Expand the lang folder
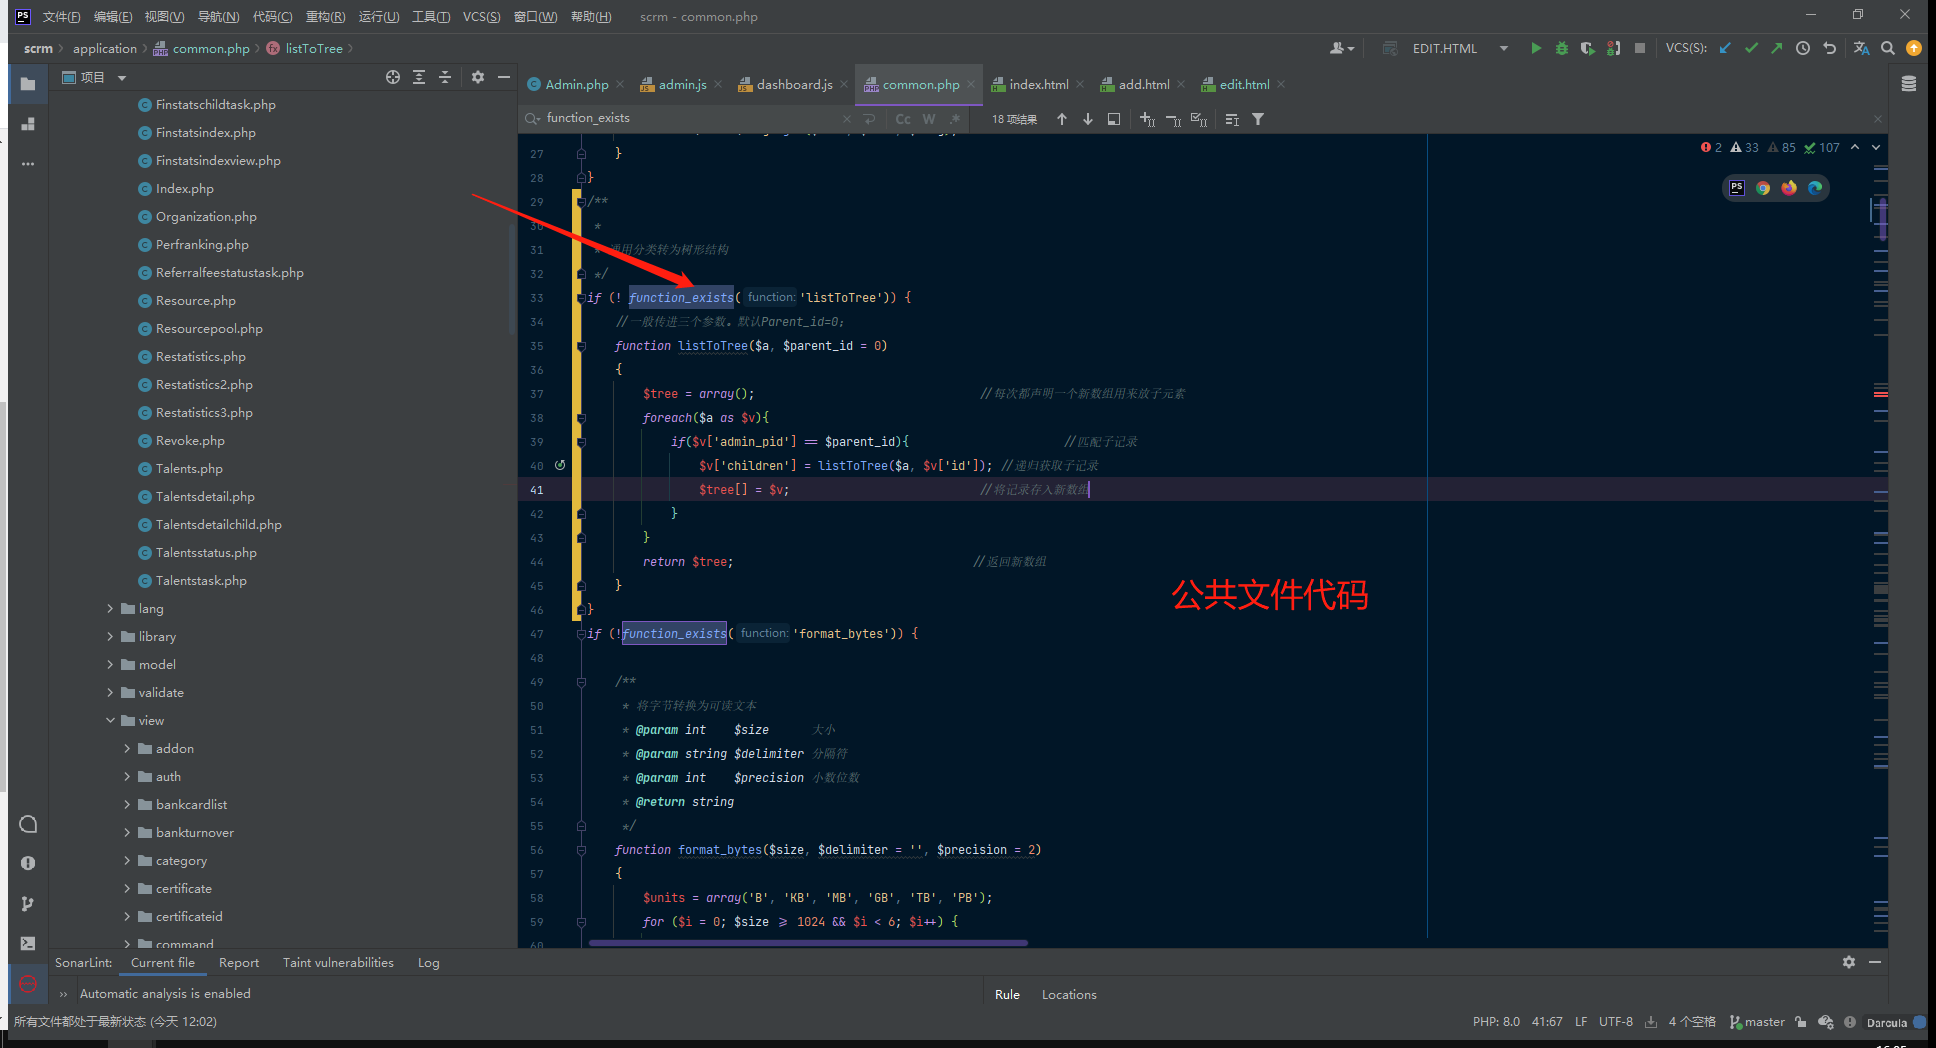The width and height of the screenshot is (1936, 1048). 110,608
